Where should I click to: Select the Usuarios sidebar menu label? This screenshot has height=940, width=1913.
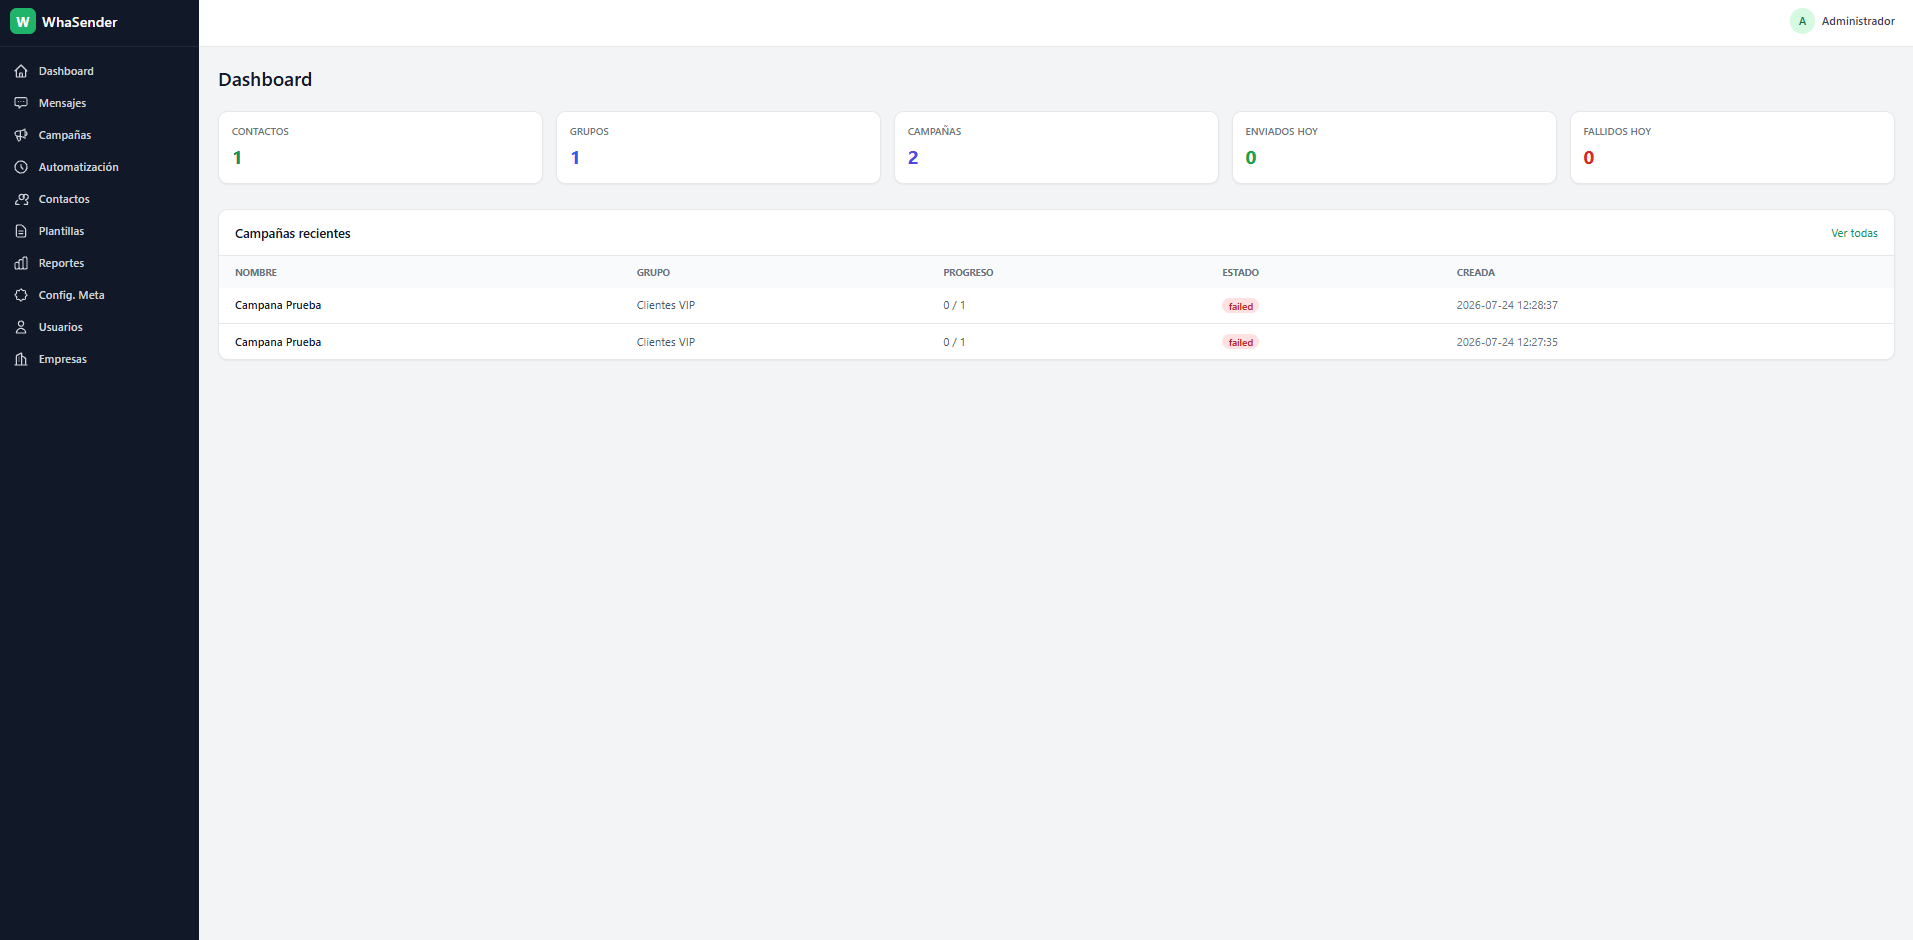pyautogui.click(x=61, y=327)
